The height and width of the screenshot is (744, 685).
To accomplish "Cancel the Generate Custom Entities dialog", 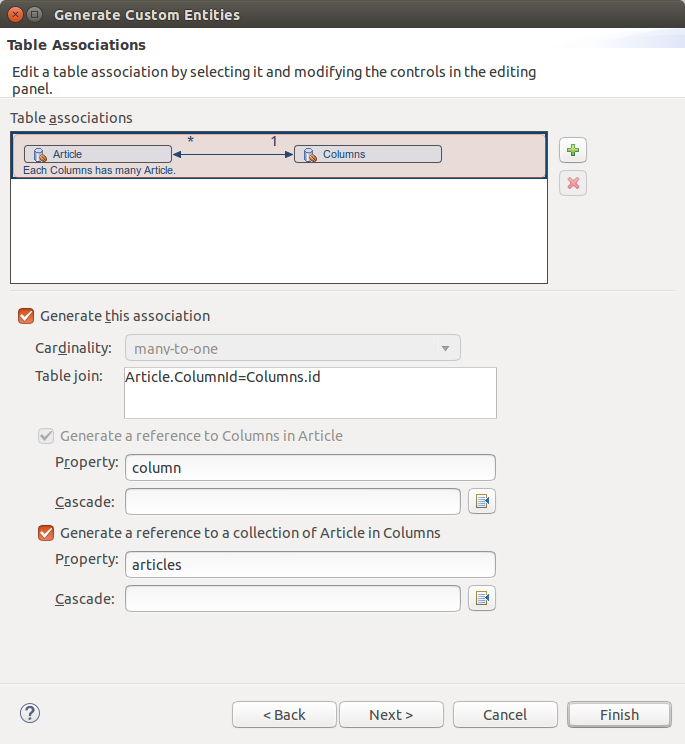I will pyautogui.click(x=505, y=715).
